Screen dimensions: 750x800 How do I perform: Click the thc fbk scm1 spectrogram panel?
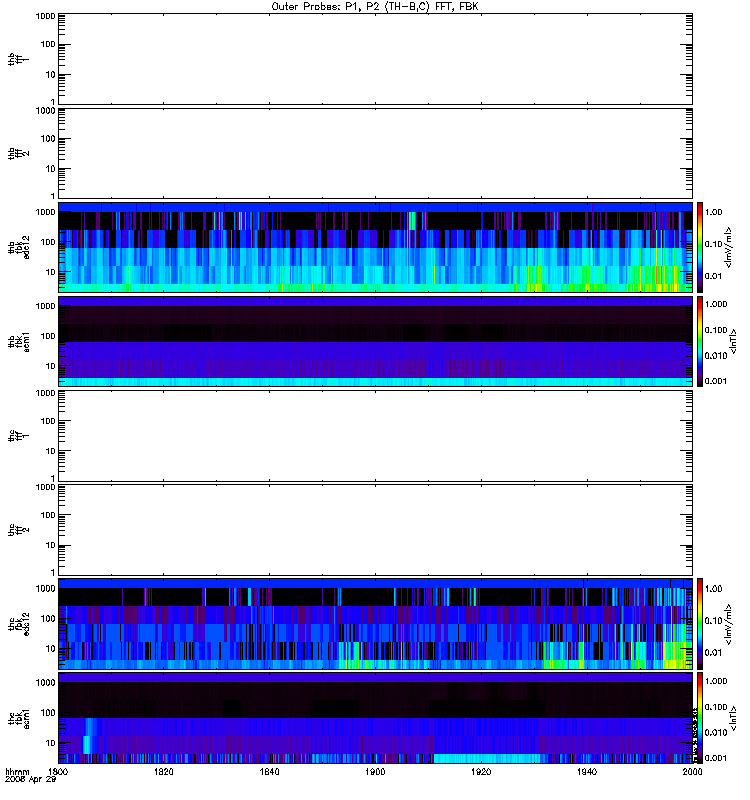click(x=375, y=718)
